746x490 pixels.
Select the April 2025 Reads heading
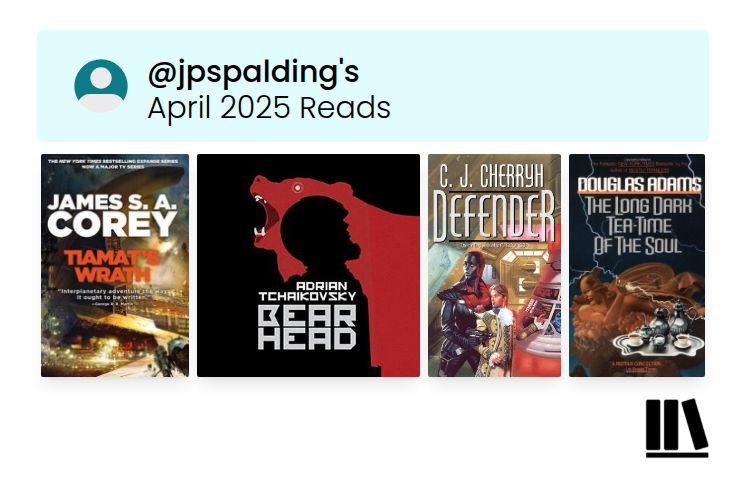(269, 108)
